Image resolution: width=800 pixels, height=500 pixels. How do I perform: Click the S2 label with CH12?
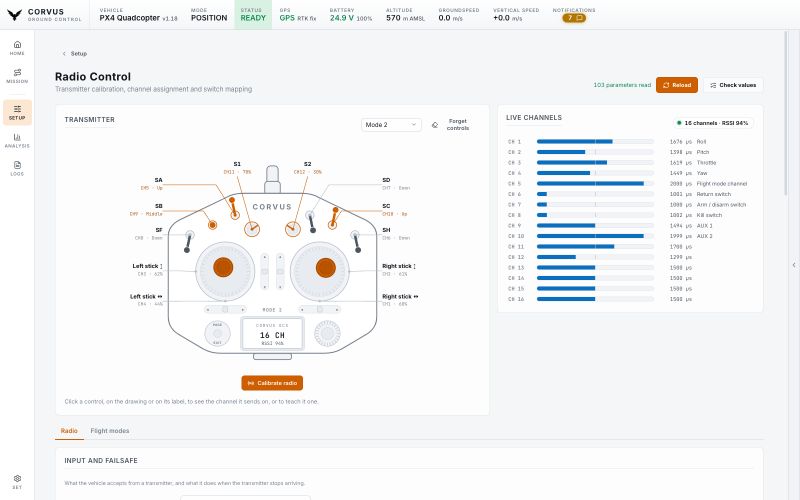click(308, 168)
